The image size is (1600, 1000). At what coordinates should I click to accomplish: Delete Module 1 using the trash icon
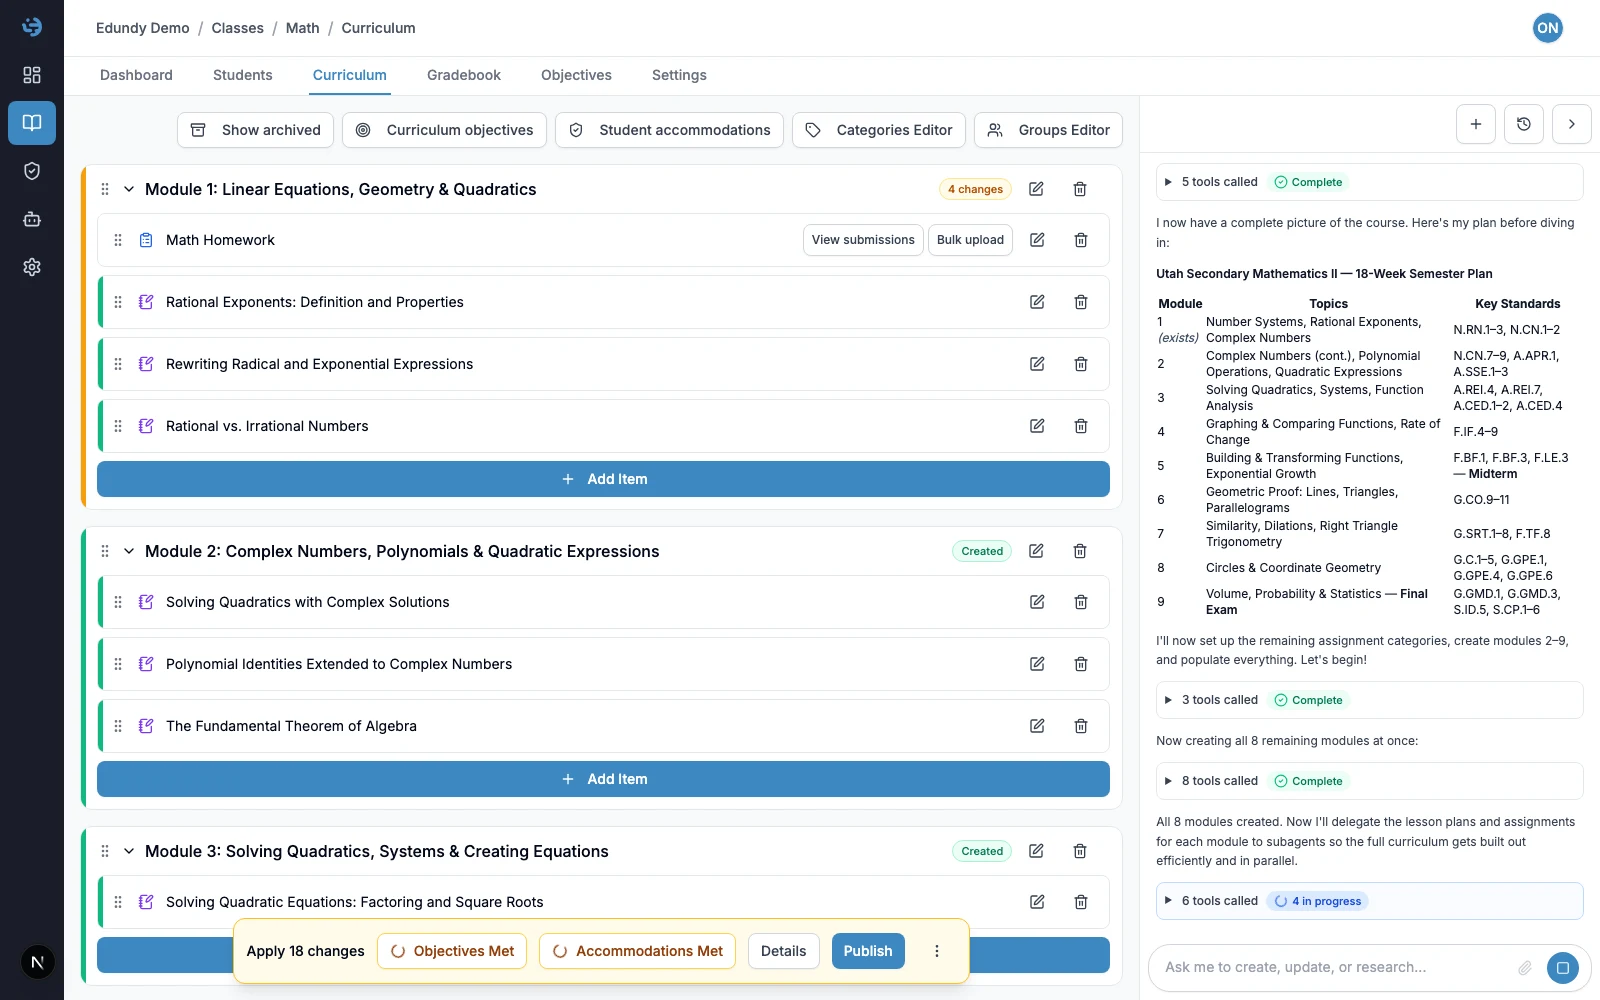coord(1080,189)
